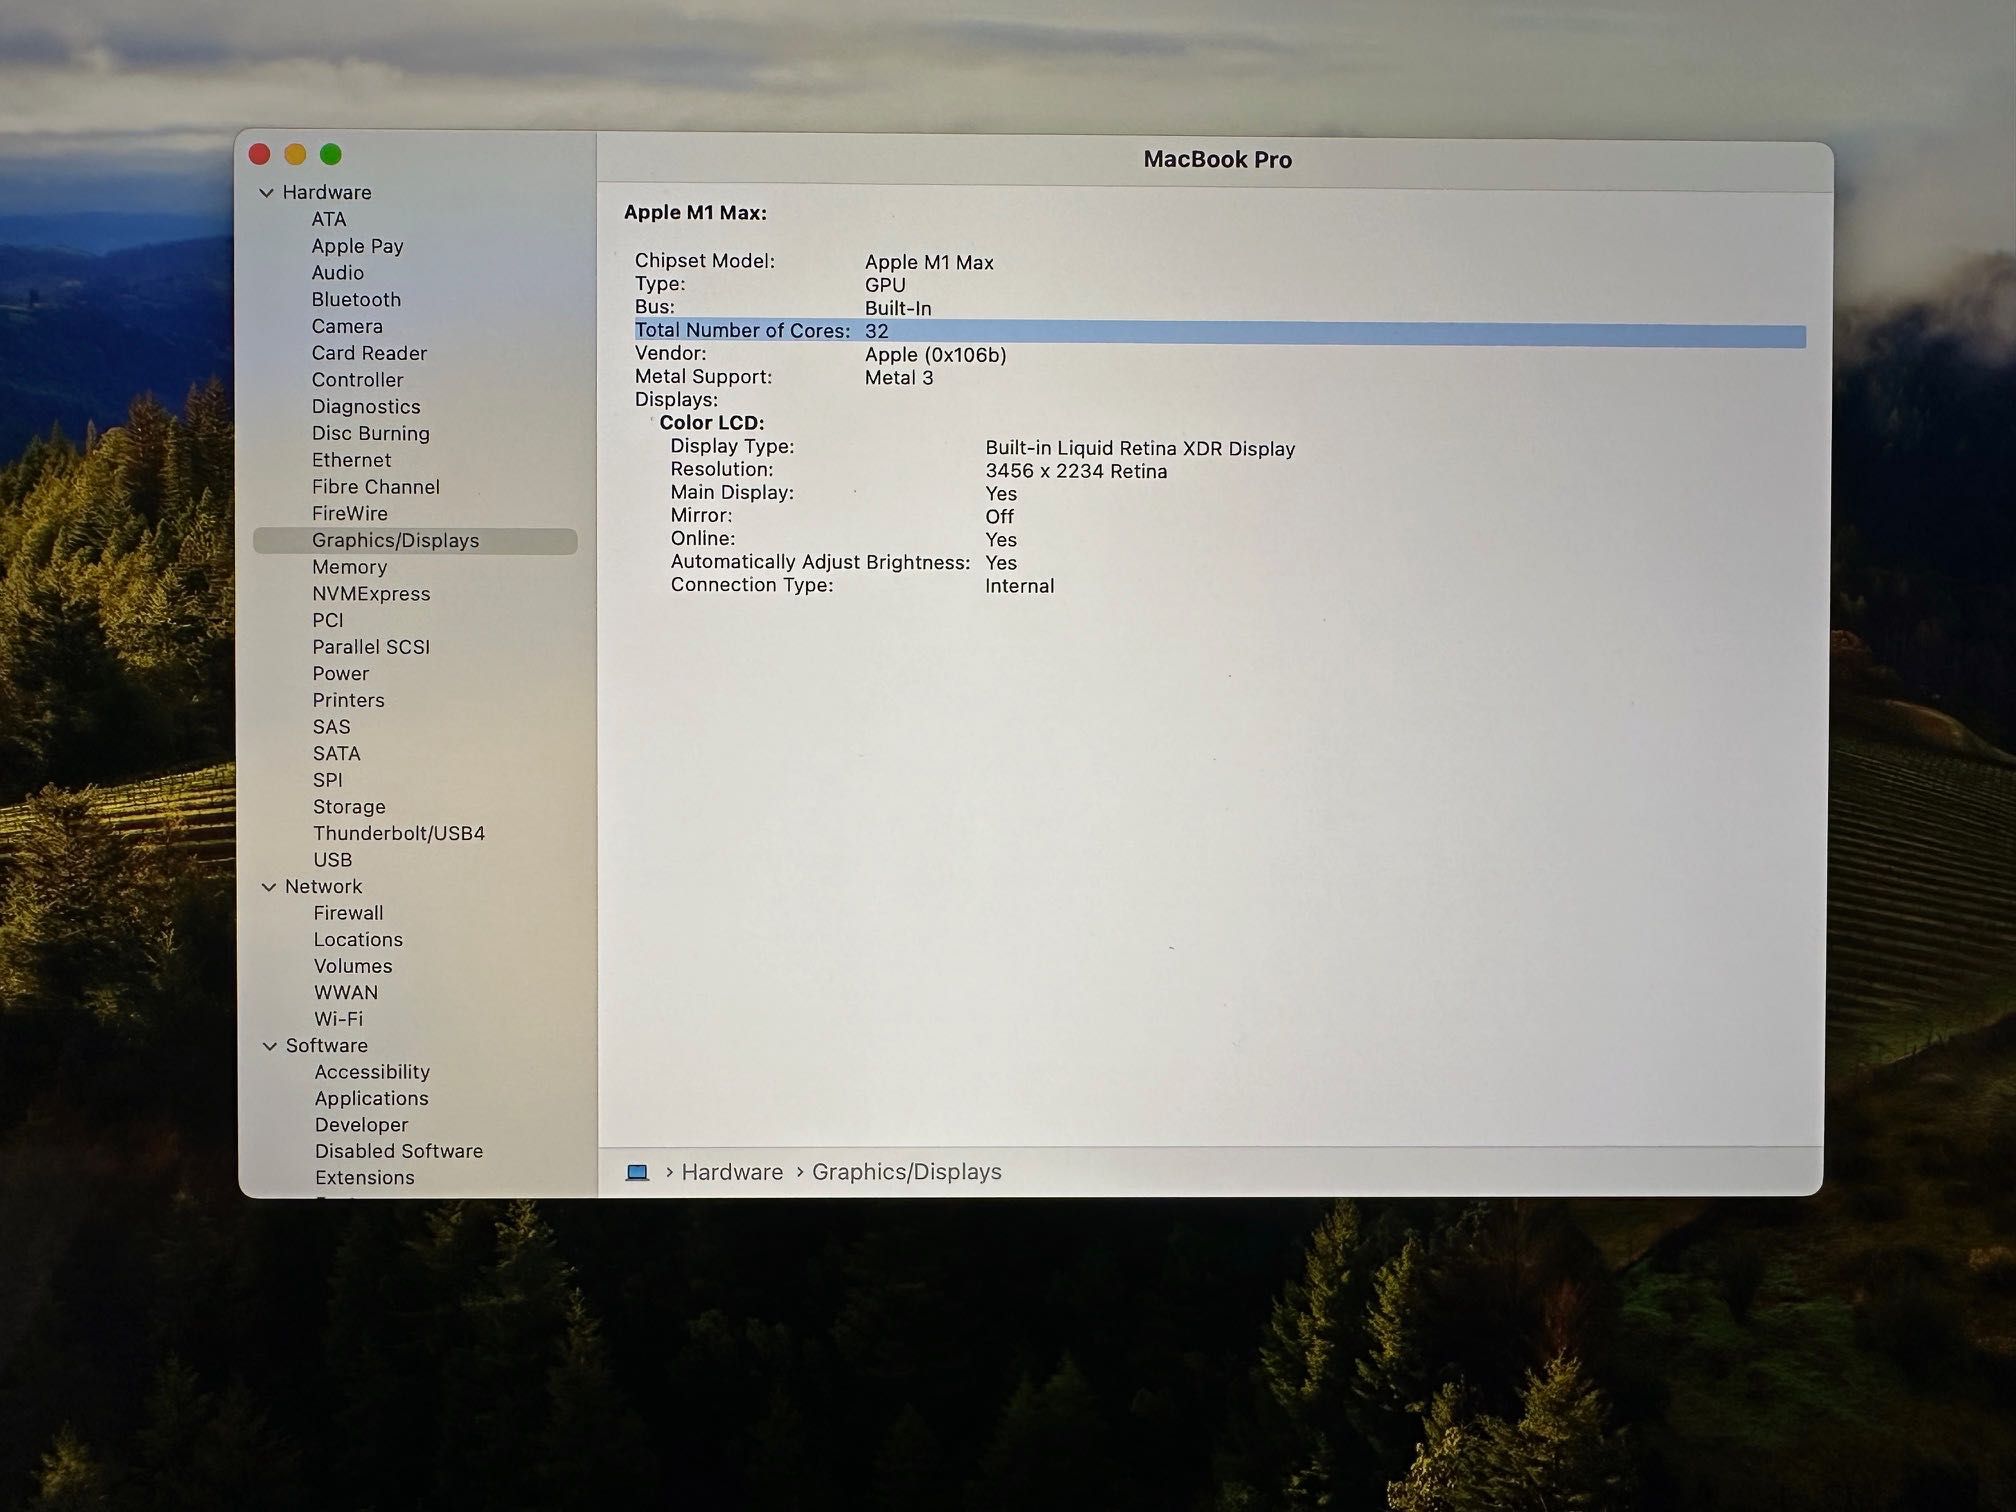Image resolution: width=2016 pixels, height=1512 pixels.
Task: Select WWAN under Network
Action: [346, 993]
